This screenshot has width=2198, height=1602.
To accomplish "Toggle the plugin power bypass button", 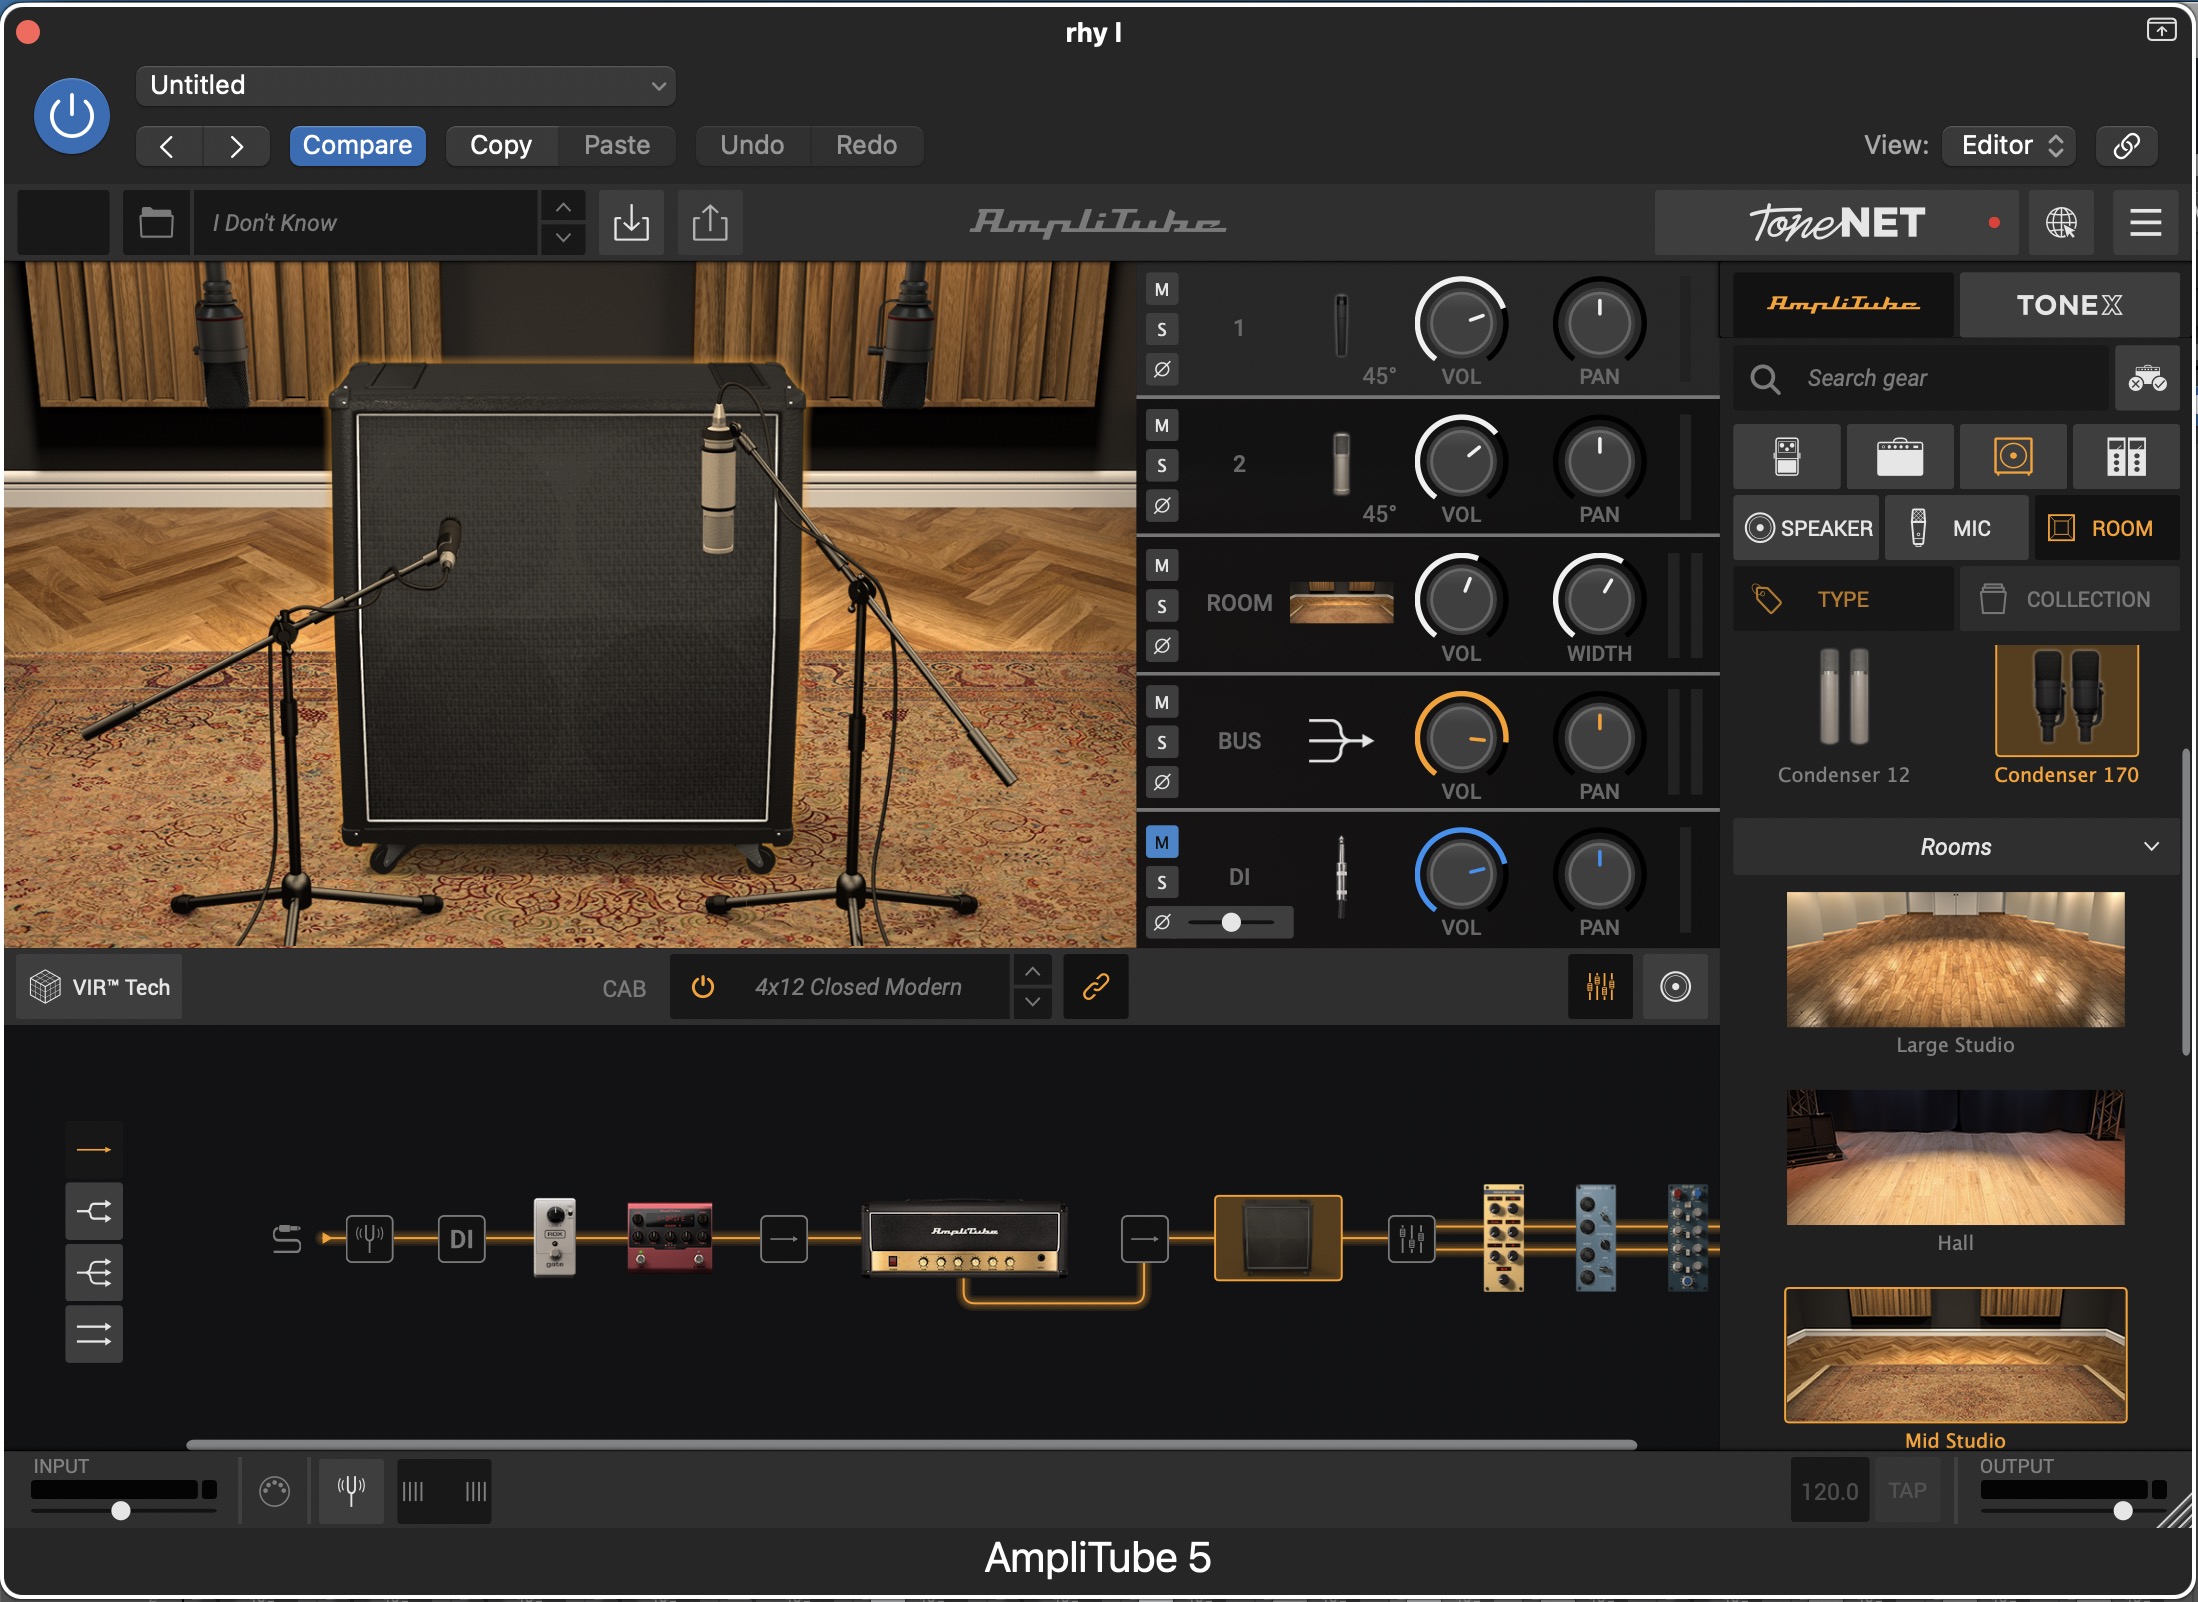I will tap(72, 116).
